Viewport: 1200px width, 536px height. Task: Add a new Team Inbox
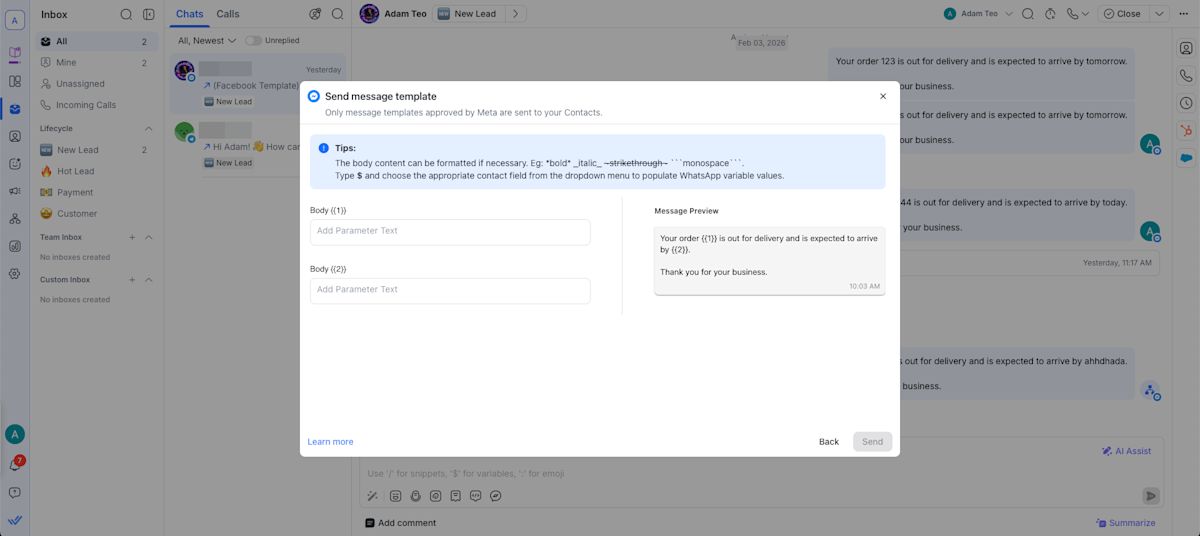pos(132,238)
